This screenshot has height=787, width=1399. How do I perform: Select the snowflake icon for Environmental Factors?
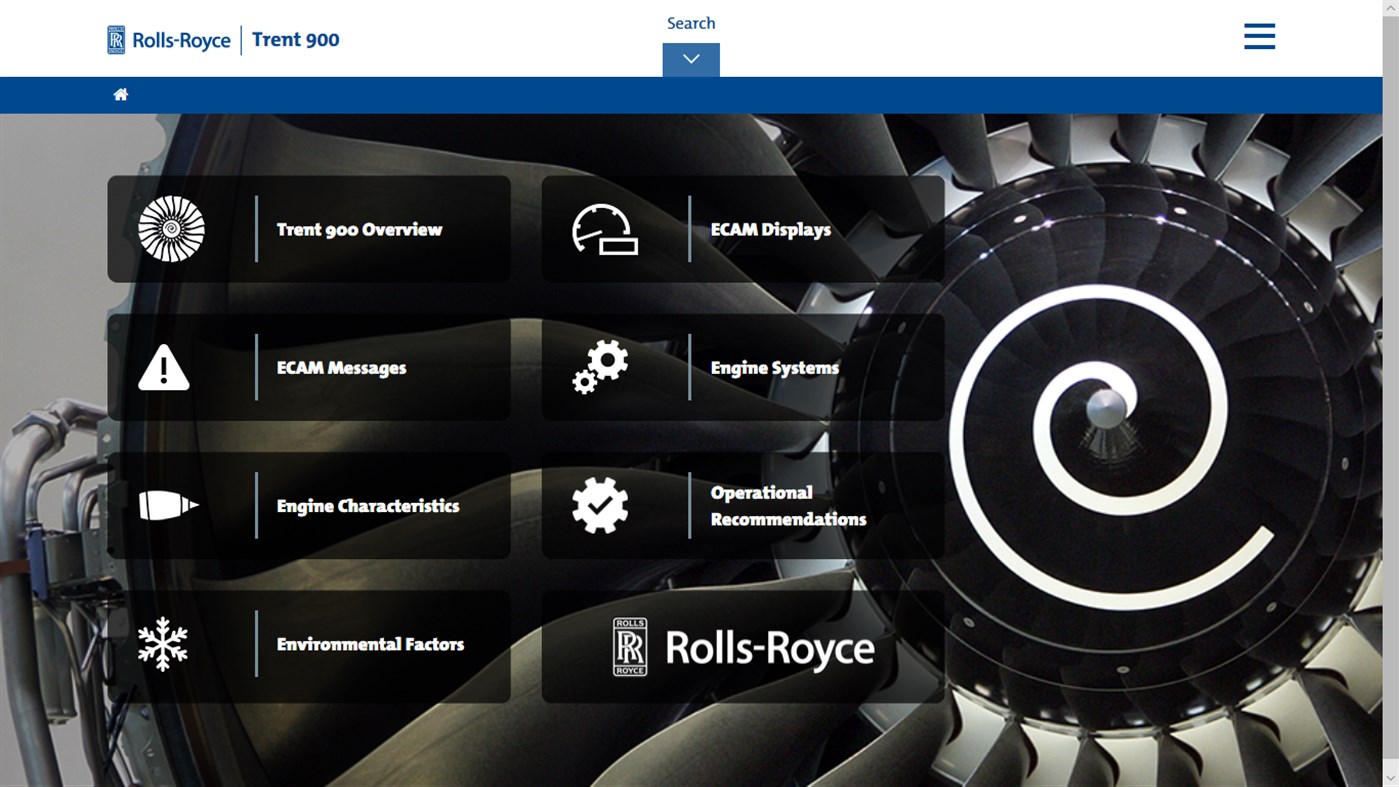tap(162, 644)
